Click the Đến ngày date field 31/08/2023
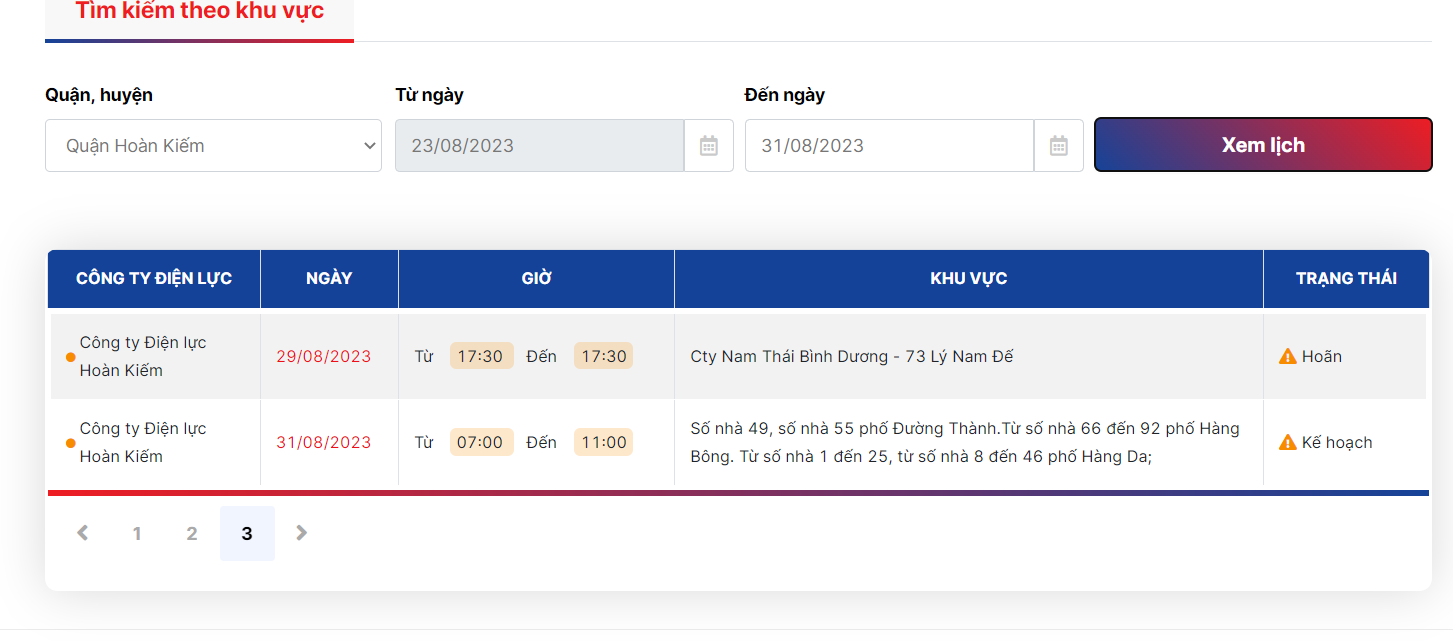The height and width of the screenshot is (641, 1453). point(890,146)
